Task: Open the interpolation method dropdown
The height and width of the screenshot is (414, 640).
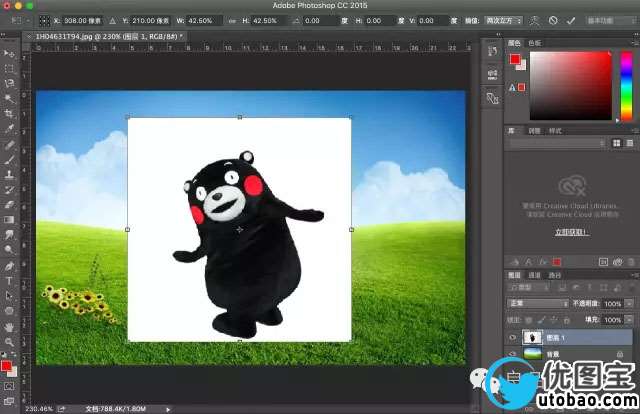Action: (x=503, y=20)
